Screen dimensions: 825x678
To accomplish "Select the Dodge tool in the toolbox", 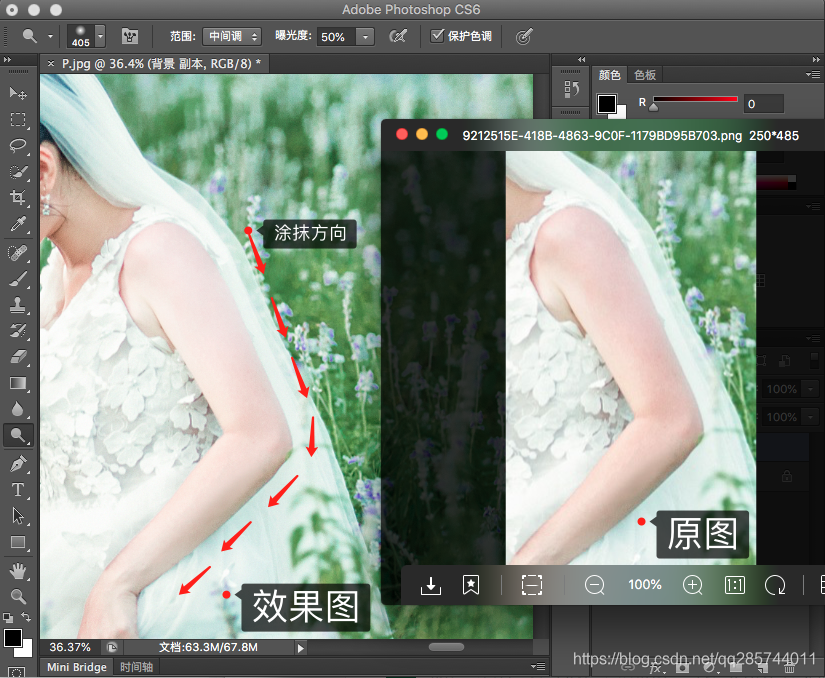I will click(18, 436).
